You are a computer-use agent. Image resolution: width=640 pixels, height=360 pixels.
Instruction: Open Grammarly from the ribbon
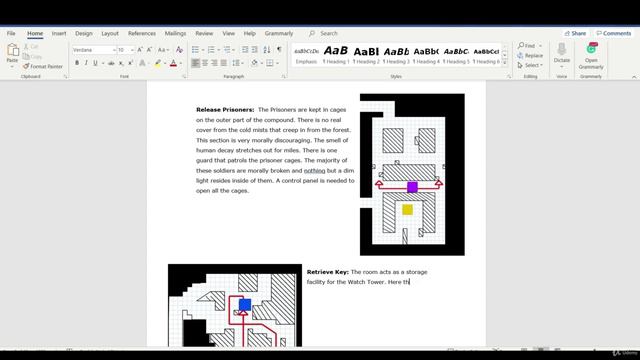pyautogui.click(x=591, y=56)
